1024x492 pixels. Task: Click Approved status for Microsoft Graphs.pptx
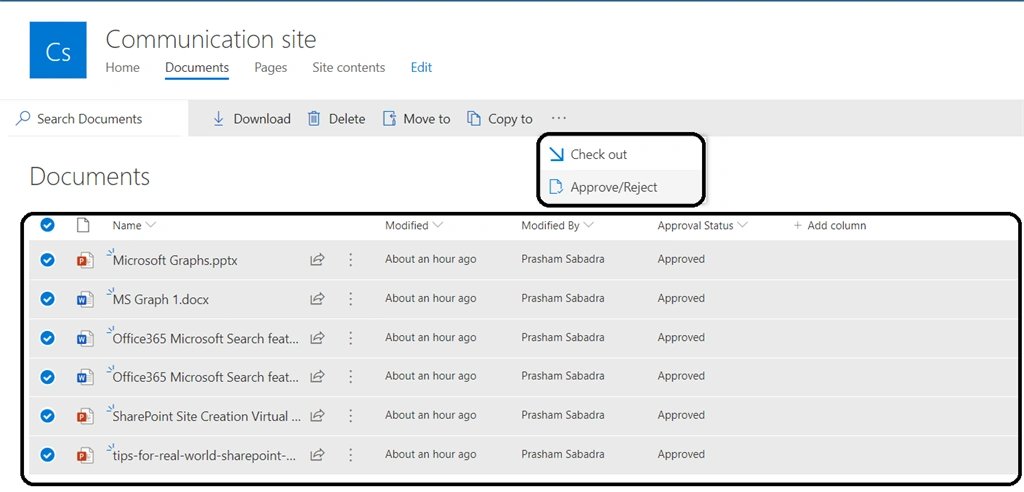click(681, 259)
